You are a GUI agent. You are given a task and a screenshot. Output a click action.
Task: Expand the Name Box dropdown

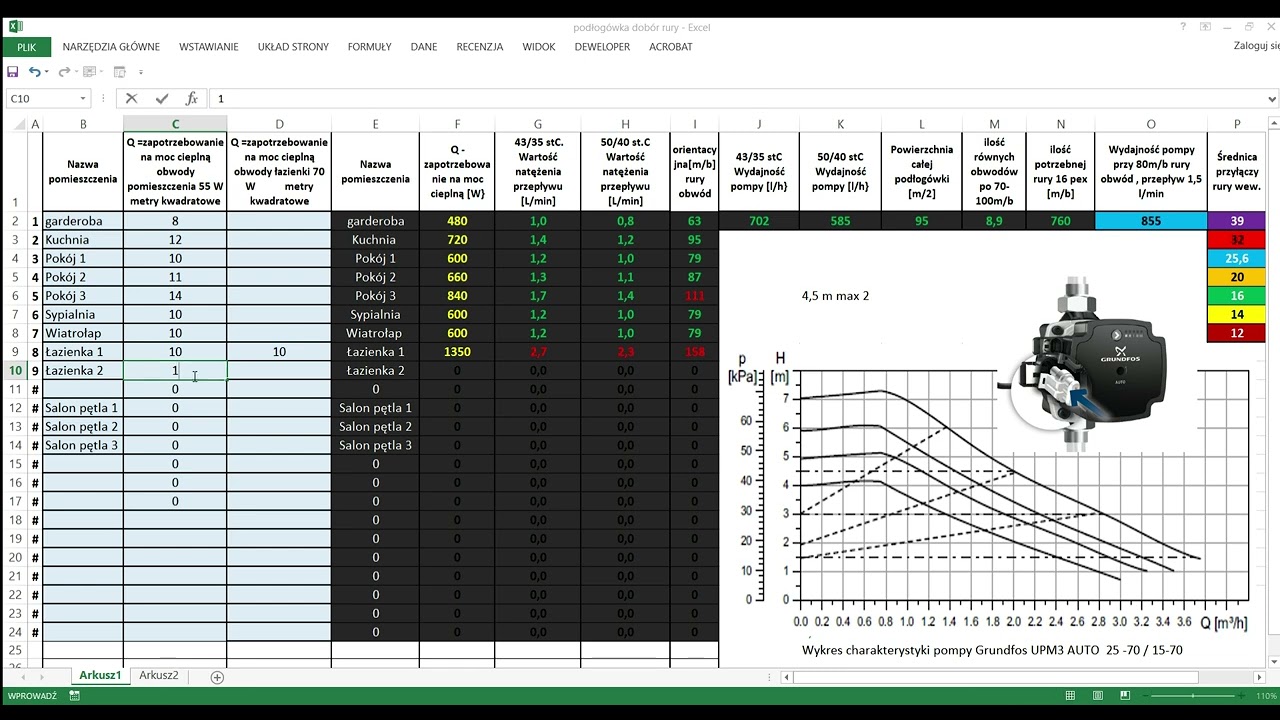(83, 99)
